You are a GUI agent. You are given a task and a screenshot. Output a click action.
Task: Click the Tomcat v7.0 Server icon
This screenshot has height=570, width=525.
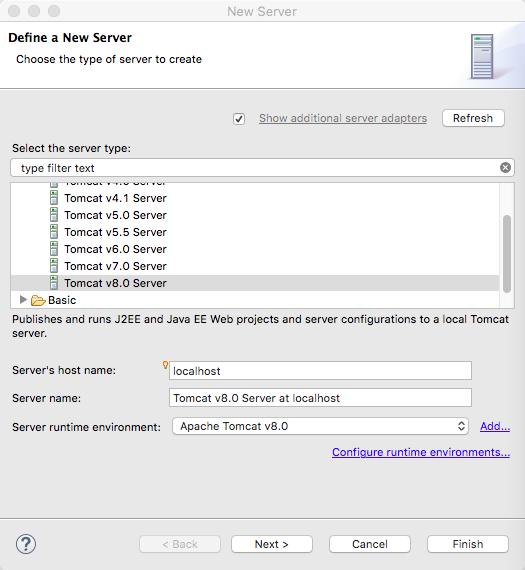tap(54, 266)
